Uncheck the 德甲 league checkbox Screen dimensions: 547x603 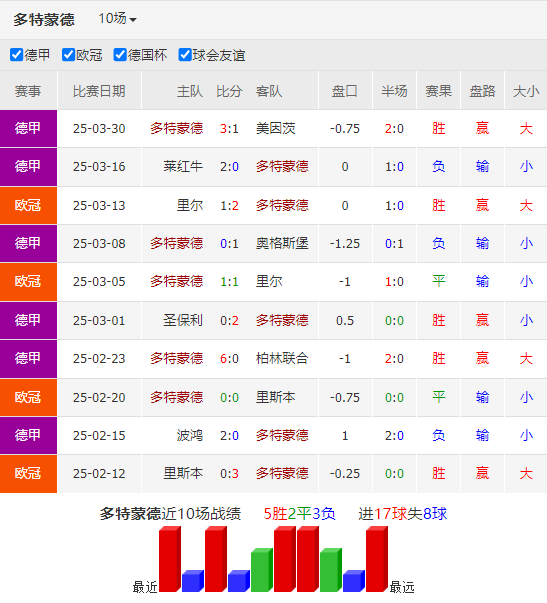tap(17, 55)
